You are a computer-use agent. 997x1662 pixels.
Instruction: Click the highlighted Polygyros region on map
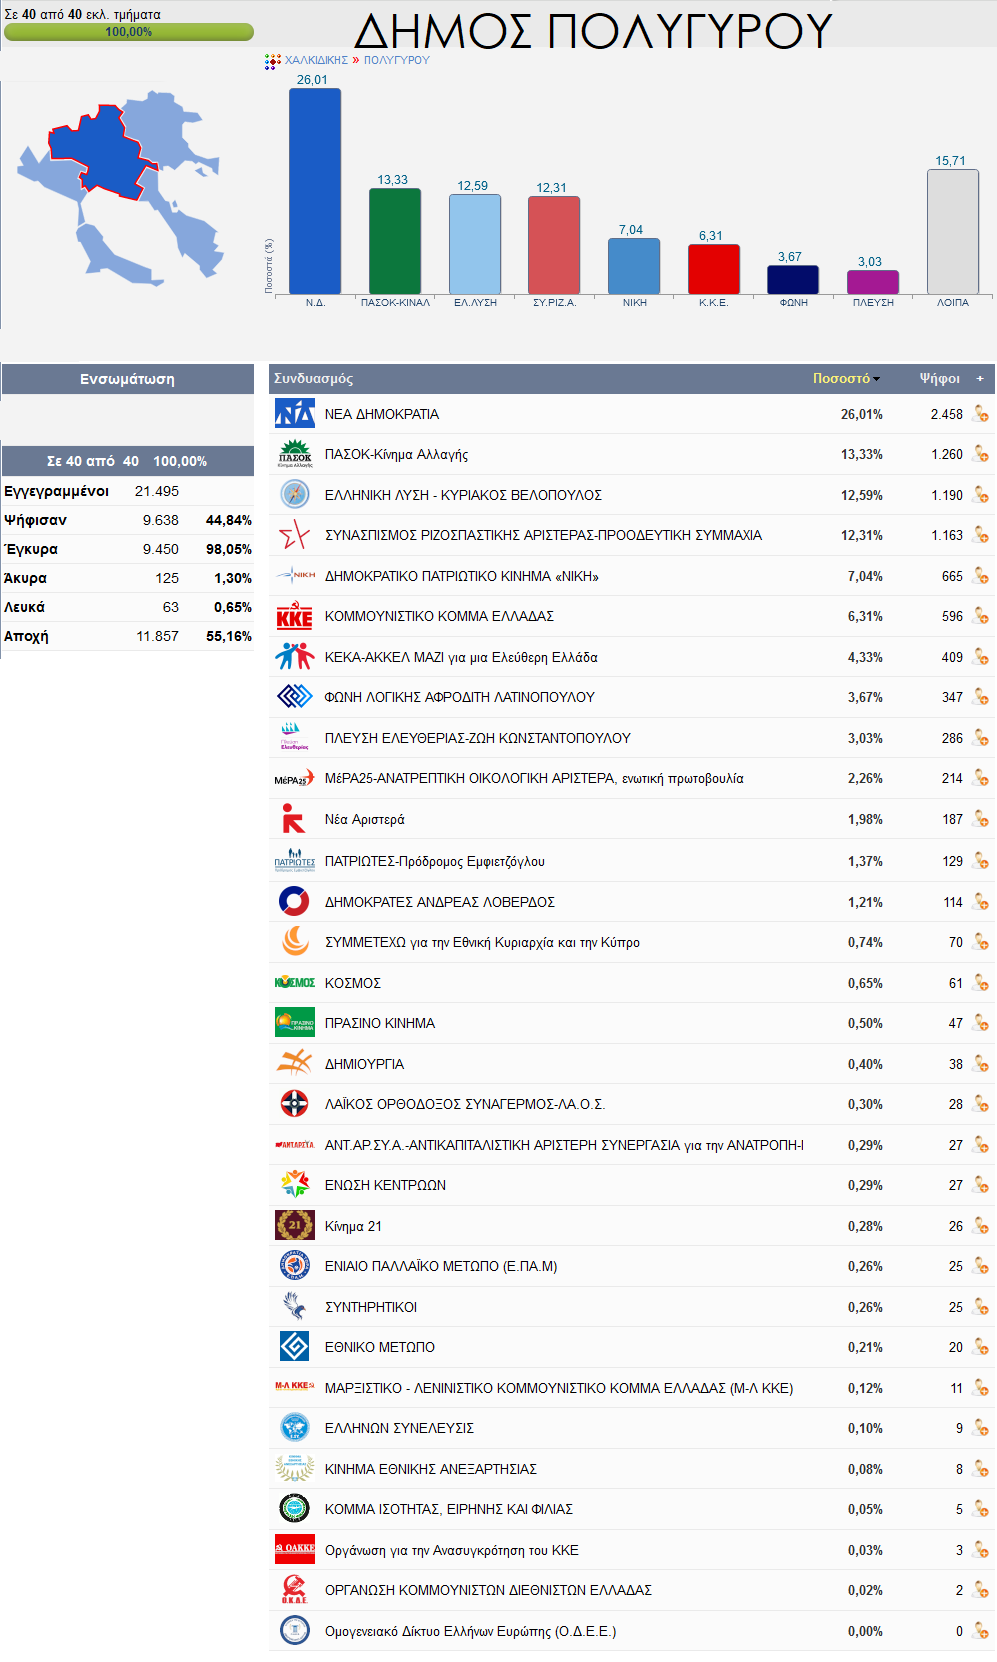click(x=100, y=150)
